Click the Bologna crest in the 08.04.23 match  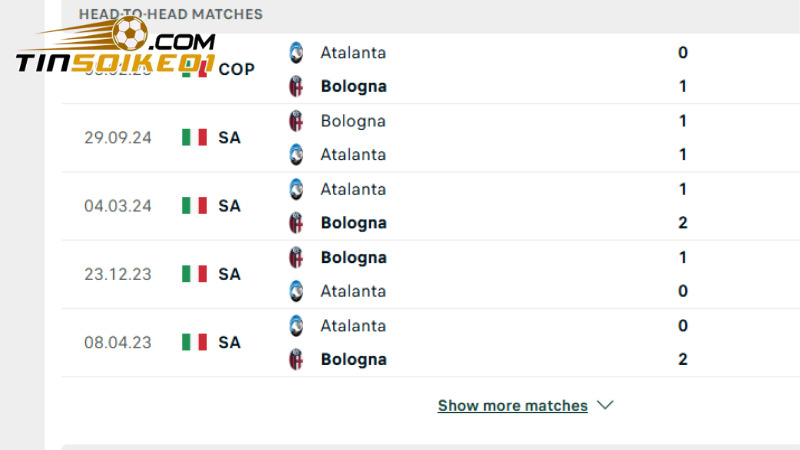click(x=296, y=359)
